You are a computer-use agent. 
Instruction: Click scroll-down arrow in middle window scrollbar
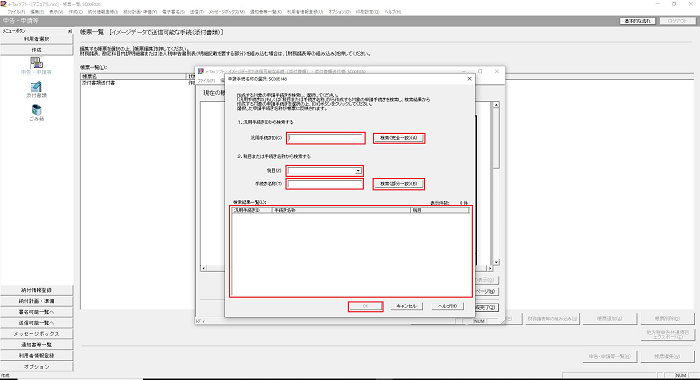(496, 262)
